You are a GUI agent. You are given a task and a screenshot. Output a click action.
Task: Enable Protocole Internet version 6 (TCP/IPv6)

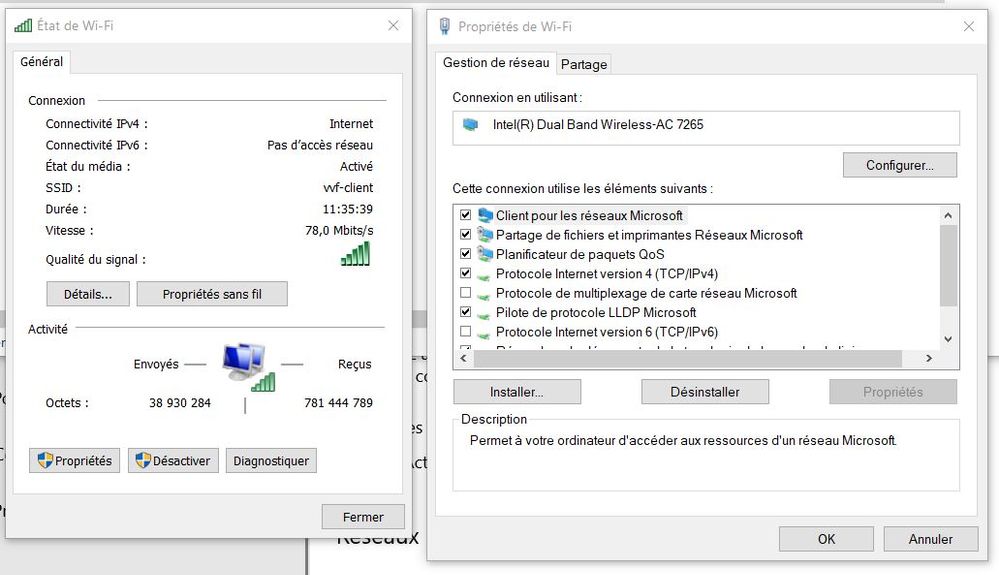click(466, 331)
